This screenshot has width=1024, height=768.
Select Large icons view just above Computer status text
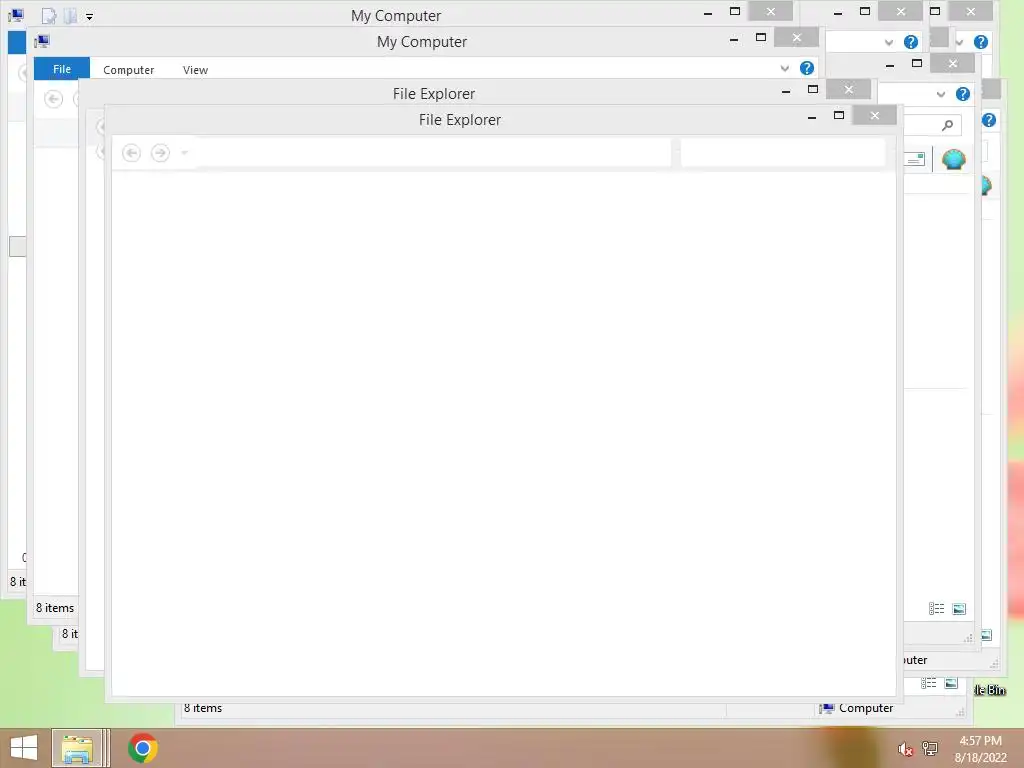pos(952,683)
